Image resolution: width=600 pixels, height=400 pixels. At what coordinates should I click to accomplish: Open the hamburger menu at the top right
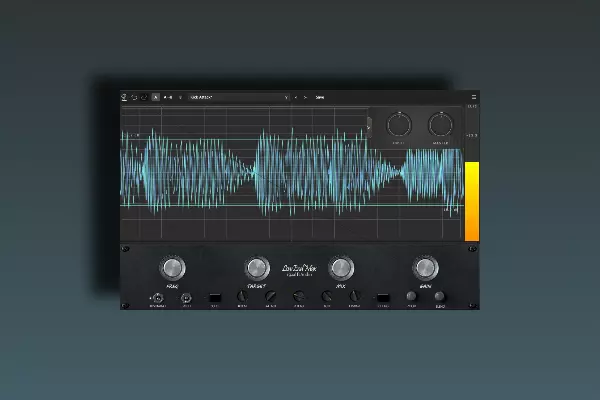[474, 97]
